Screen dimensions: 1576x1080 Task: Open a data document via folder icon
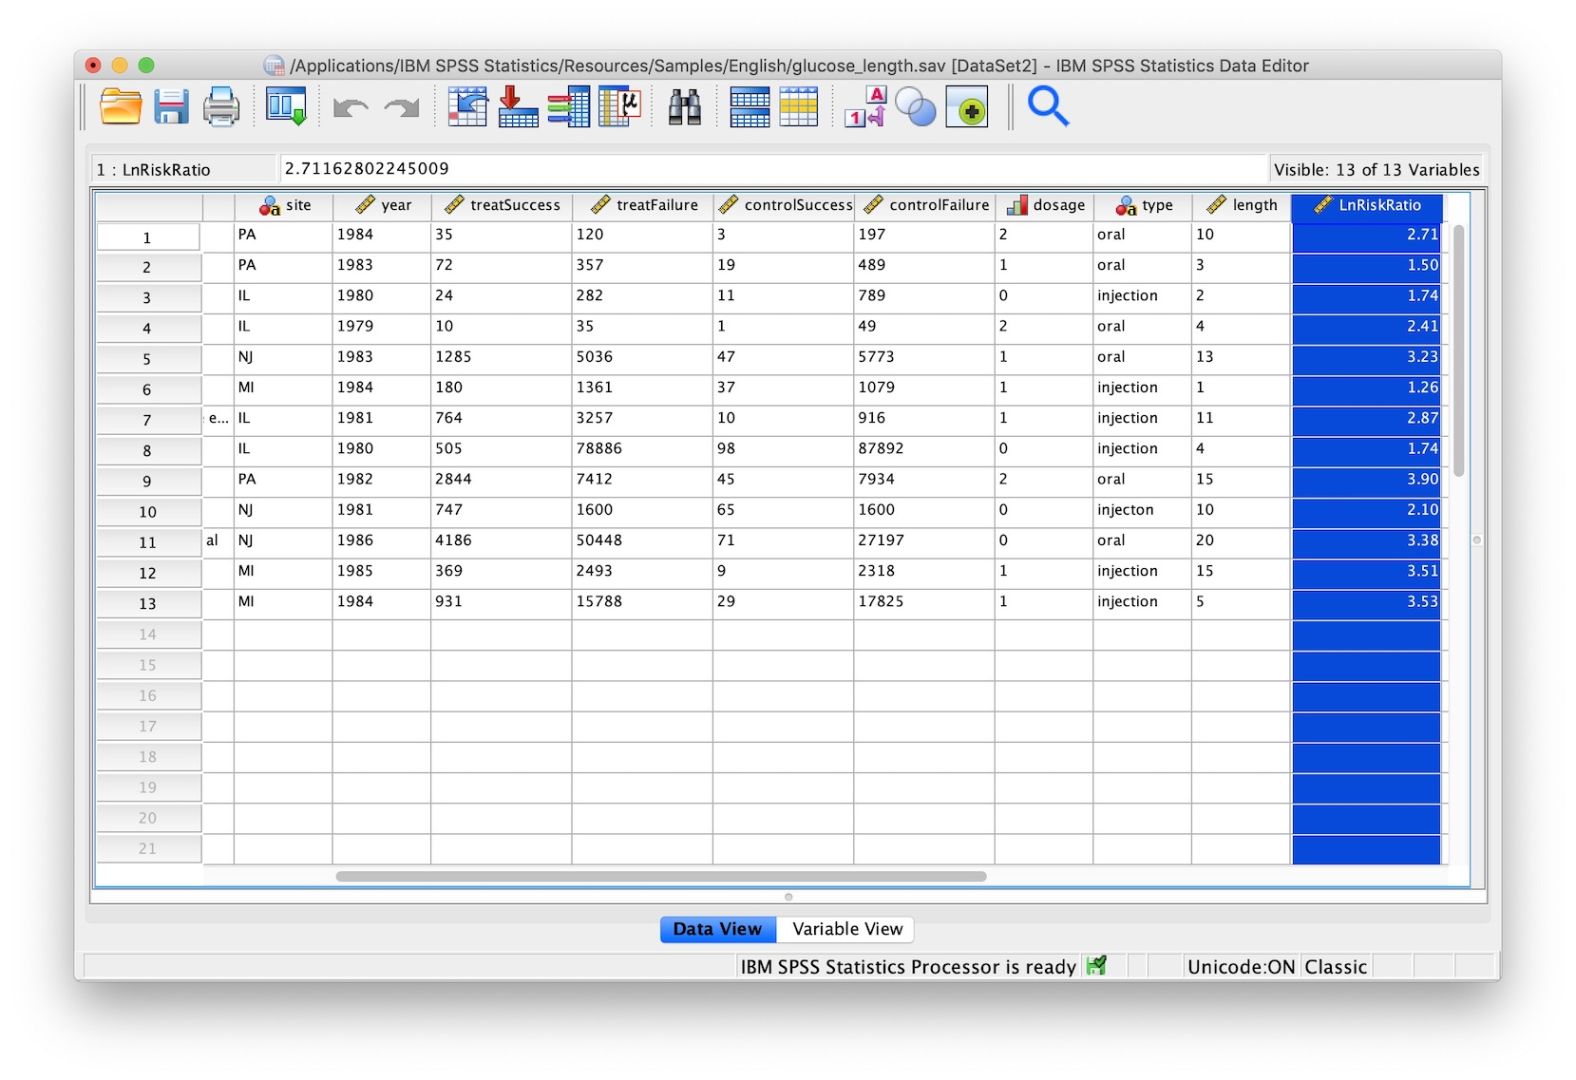point(120,107)
